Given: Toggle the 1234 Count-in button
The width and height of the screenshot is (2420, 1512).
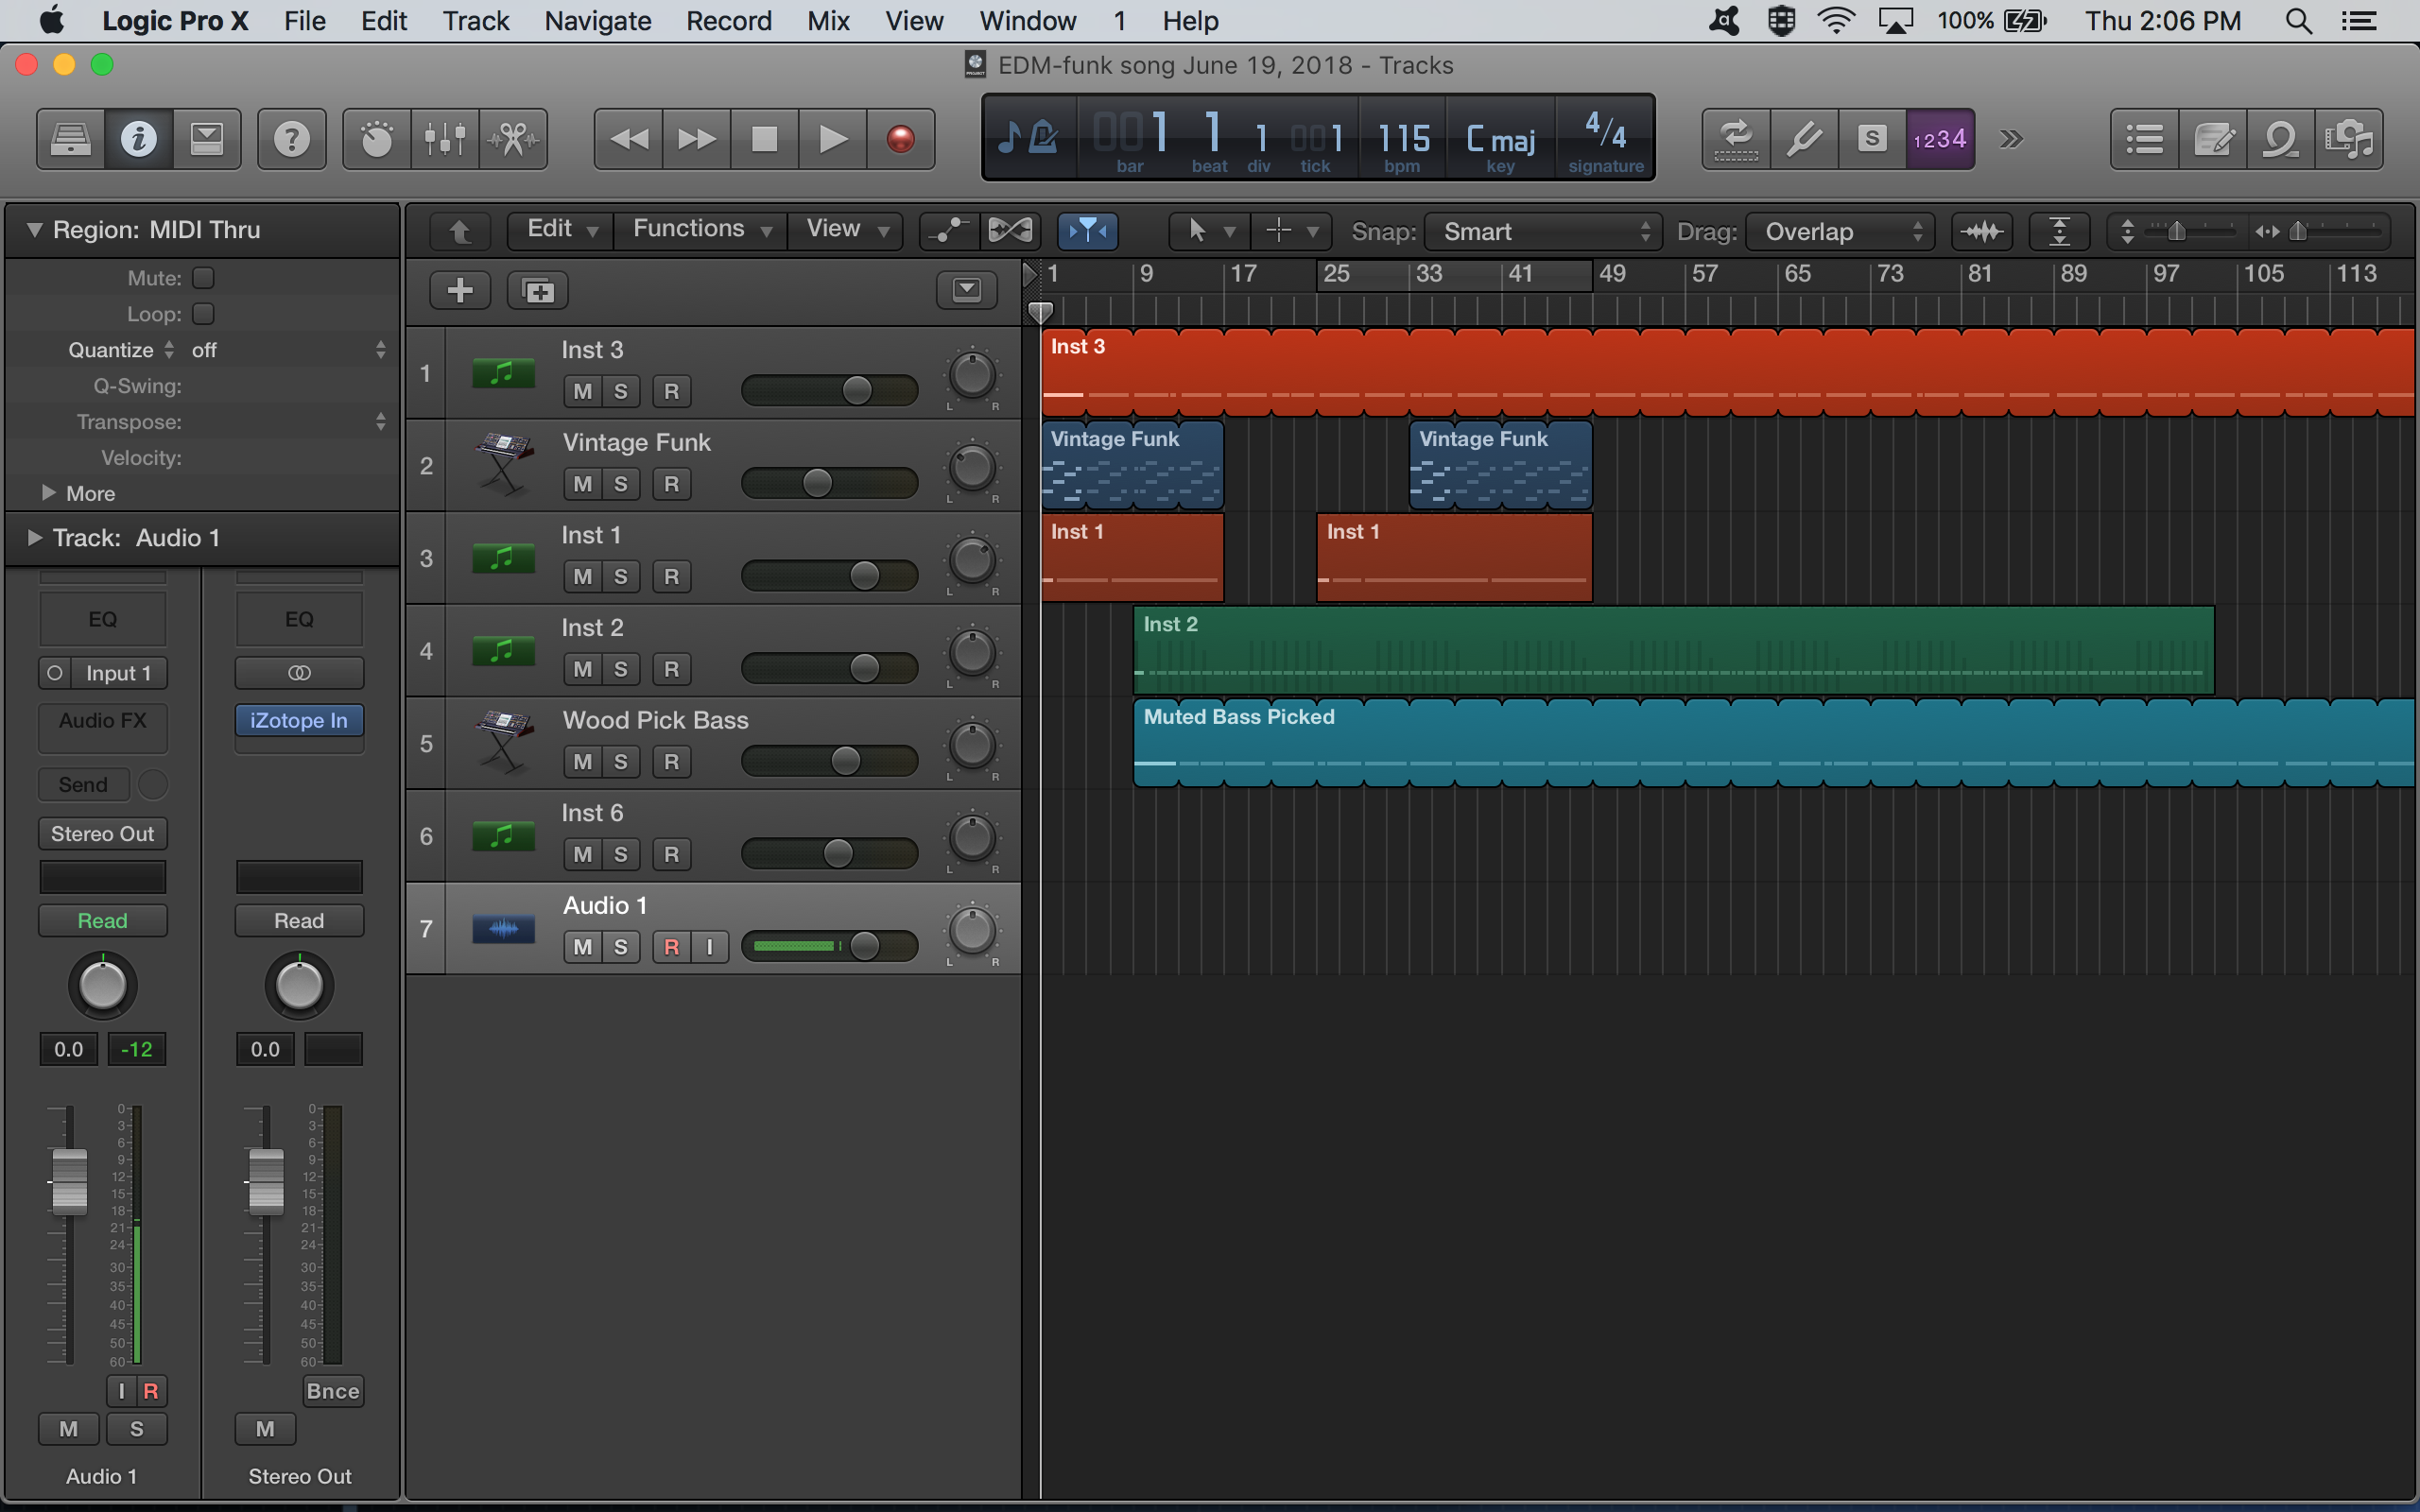Looking at the screenshot, I should point(1940,139).
